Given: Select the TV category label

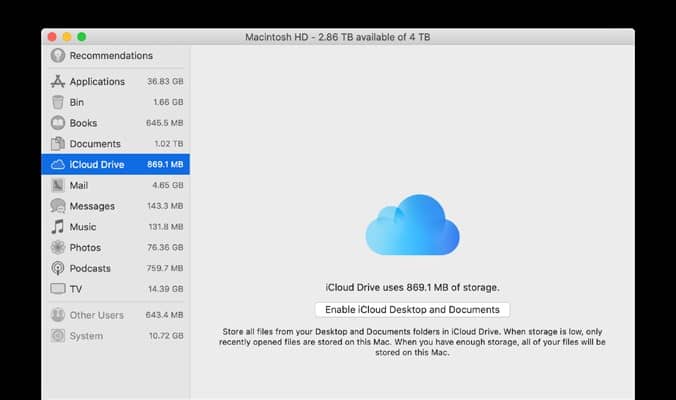Looking at the screenshot, I should 76,289.
